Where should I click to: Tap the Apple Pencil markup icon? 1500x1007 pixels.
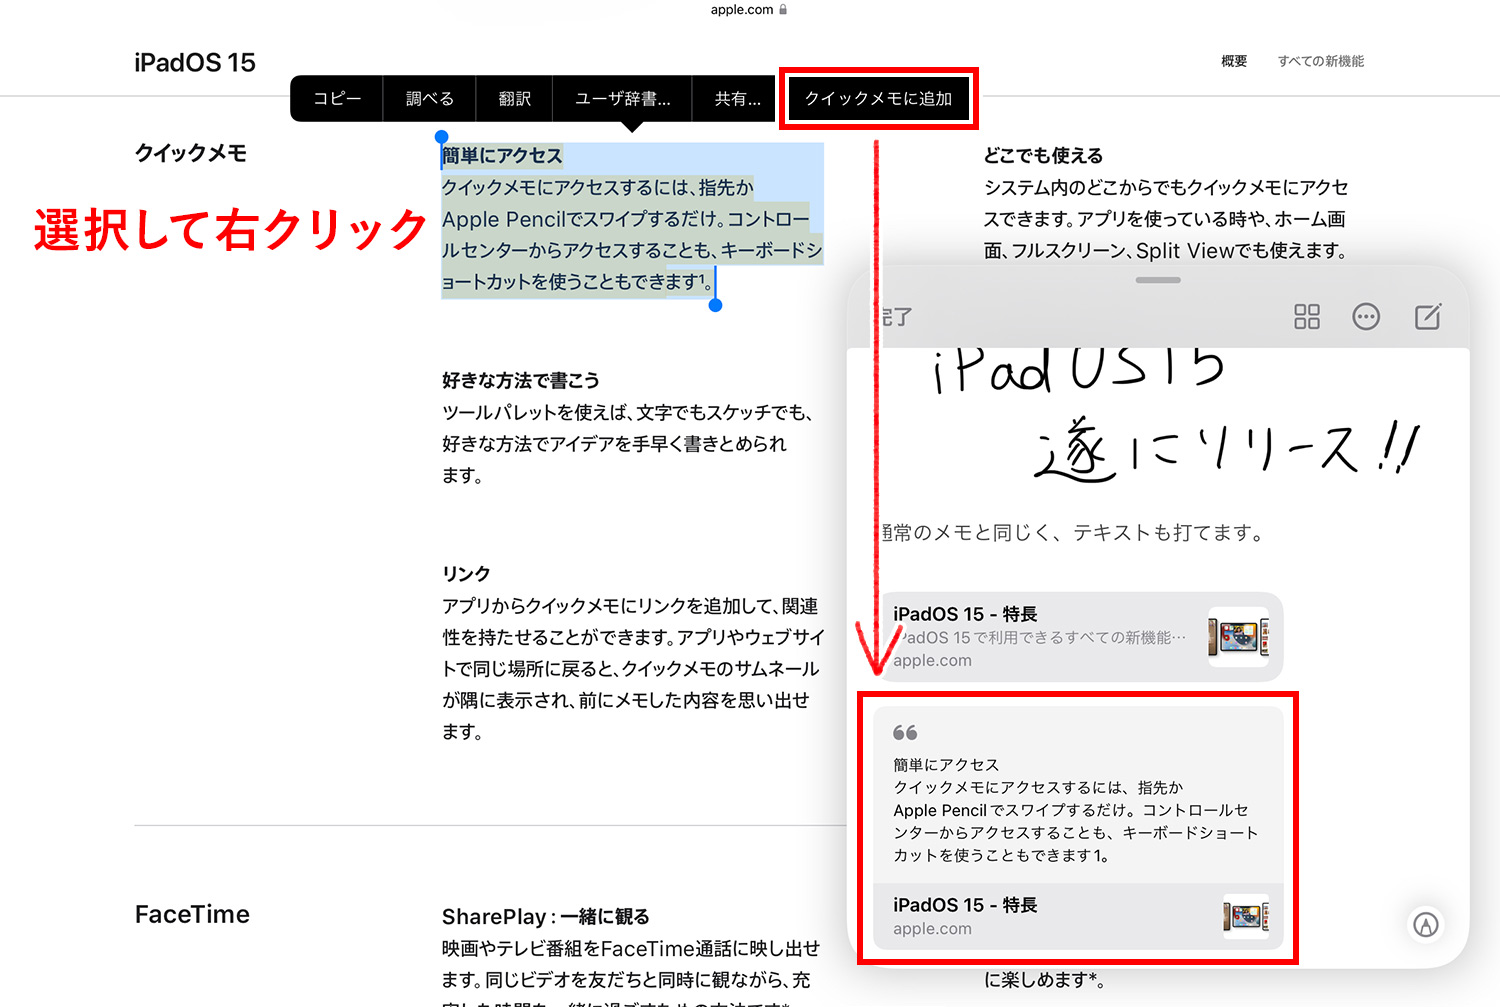1426,925
